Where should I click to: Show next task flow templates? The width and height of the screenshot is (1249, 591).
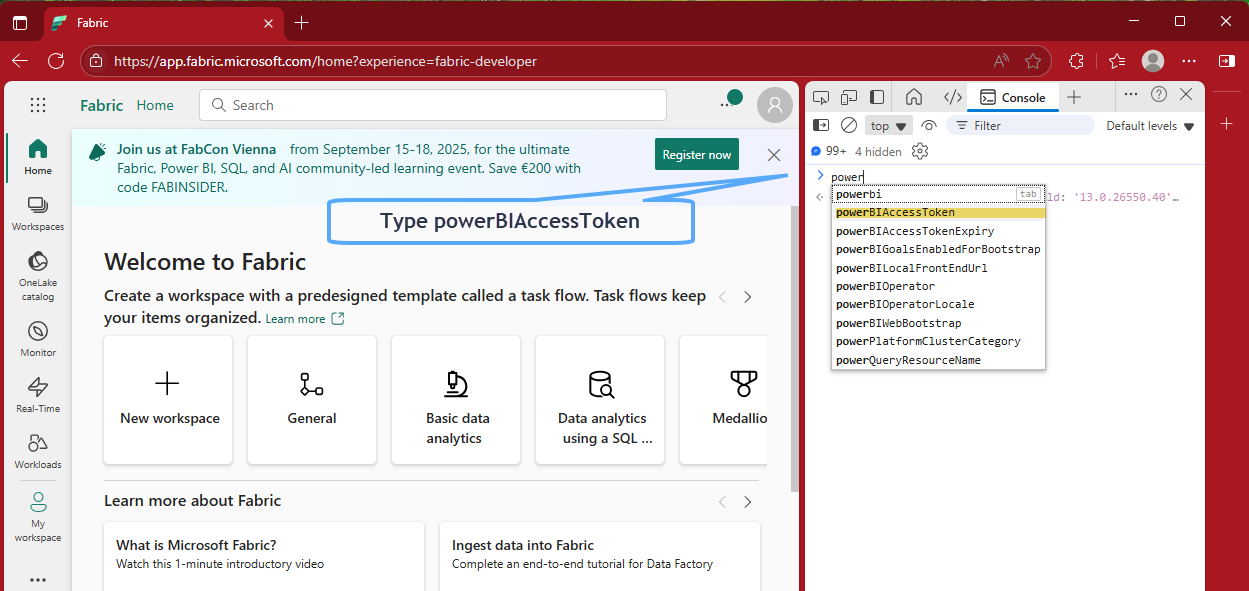pyautogui.click(x=747, y=297)
